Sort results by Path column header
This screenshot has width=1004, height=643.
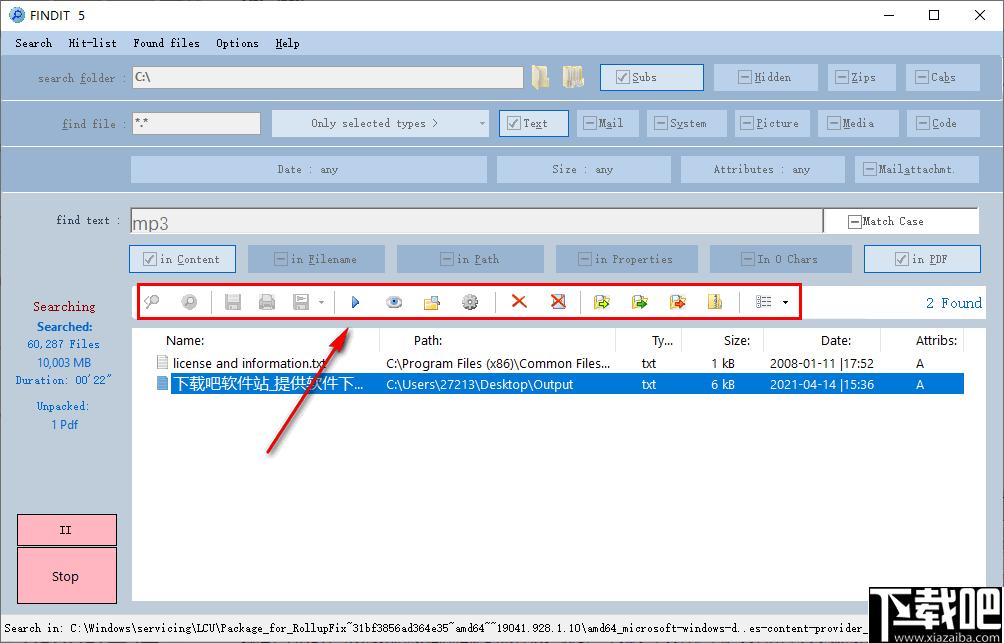pyautogui.click(x=428, y=341)
